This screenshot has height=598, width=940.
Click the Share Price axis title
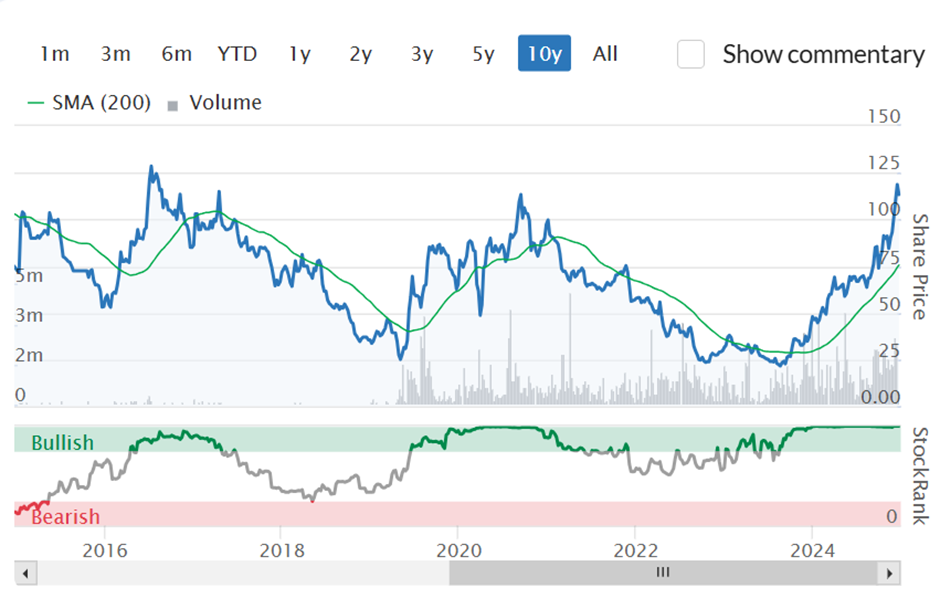[920, 267]
